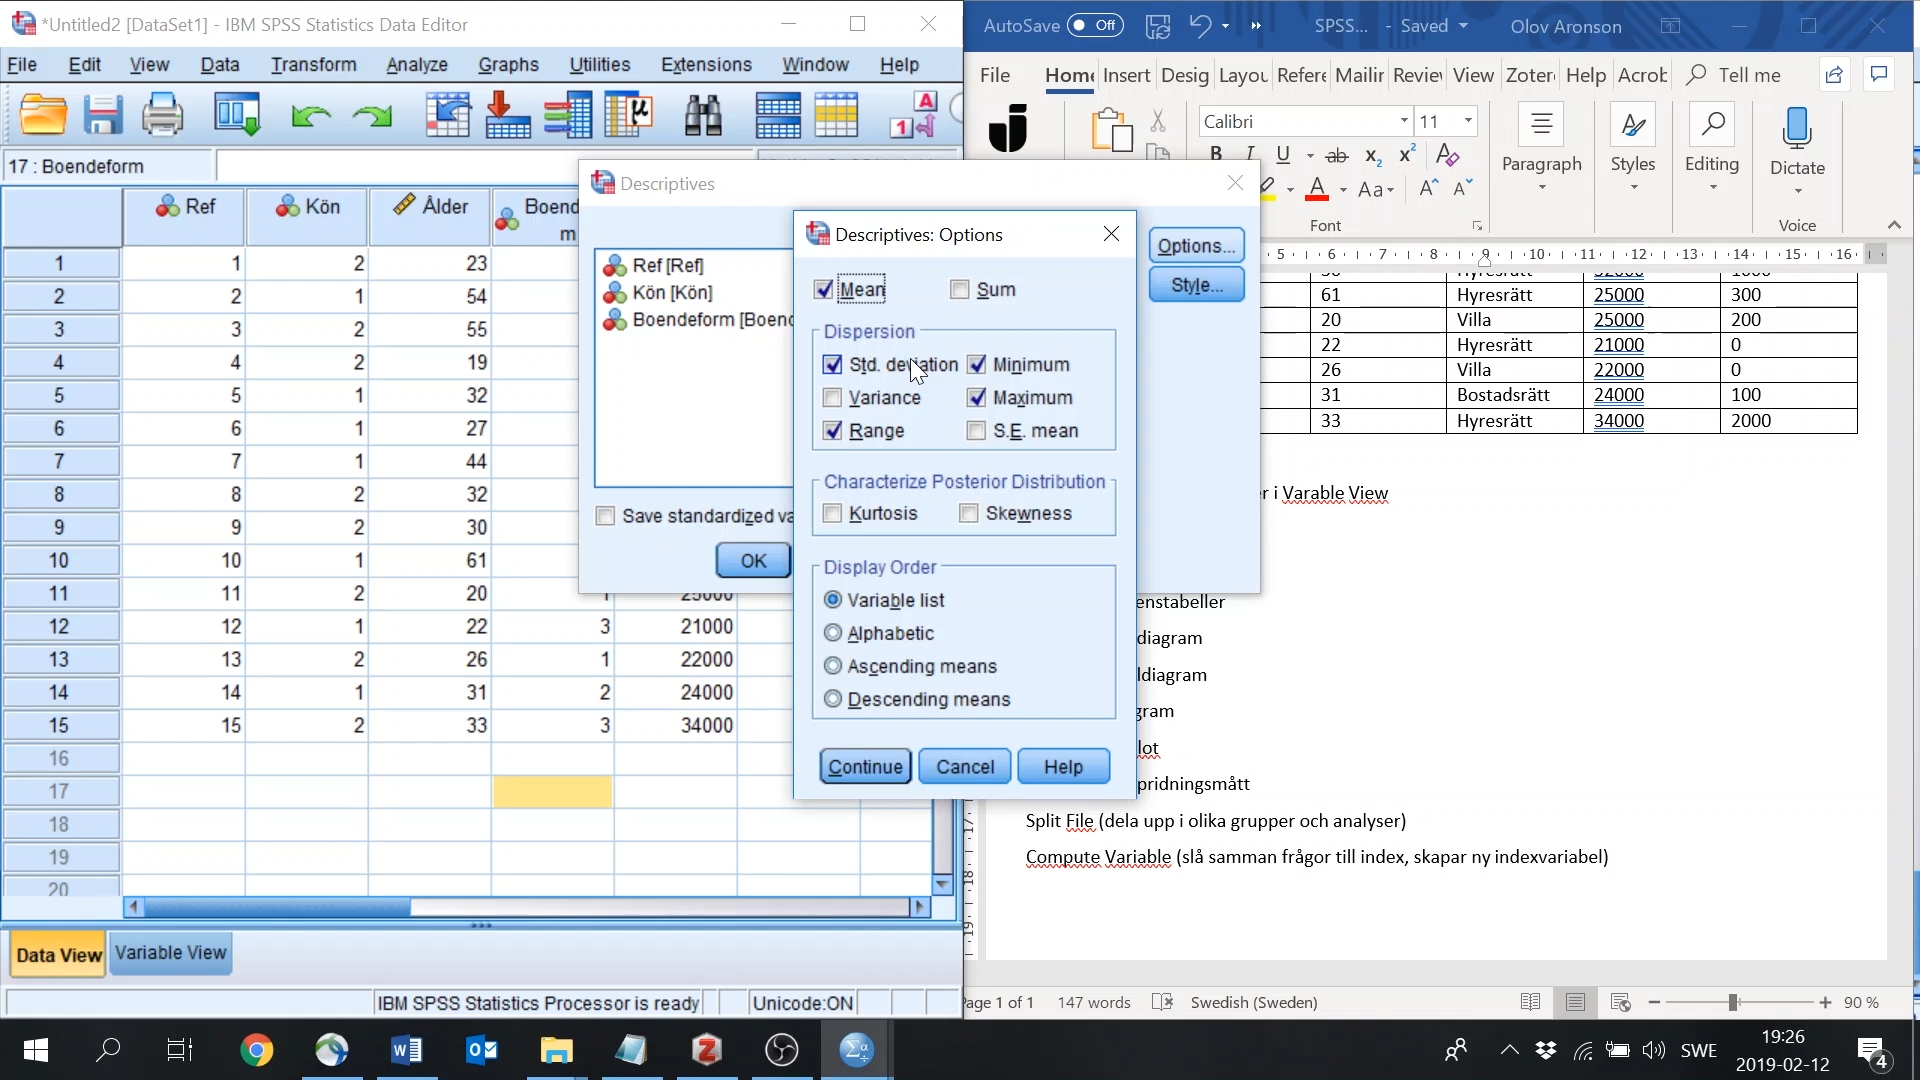Image resolution: width=1920 pixels, height=1080 pixels.
Task: Expand the Editing group dropdown
Action: coord(1712,189)
